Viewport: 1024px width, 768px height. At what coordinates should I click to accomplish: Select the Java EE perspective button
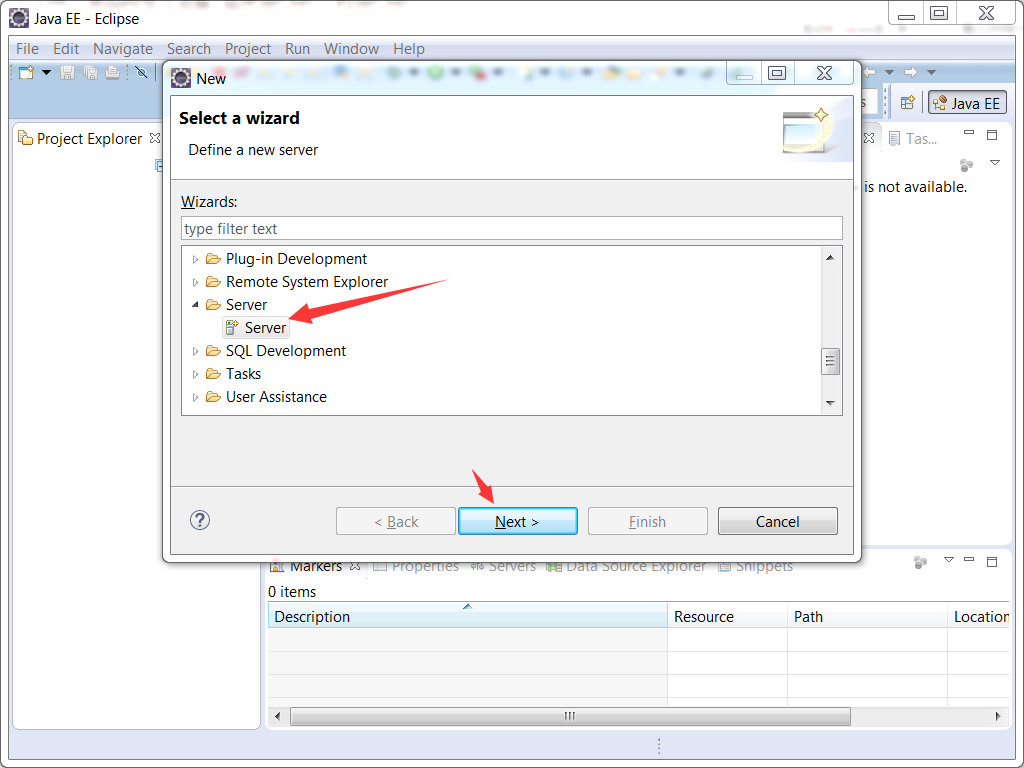(967, 103)
